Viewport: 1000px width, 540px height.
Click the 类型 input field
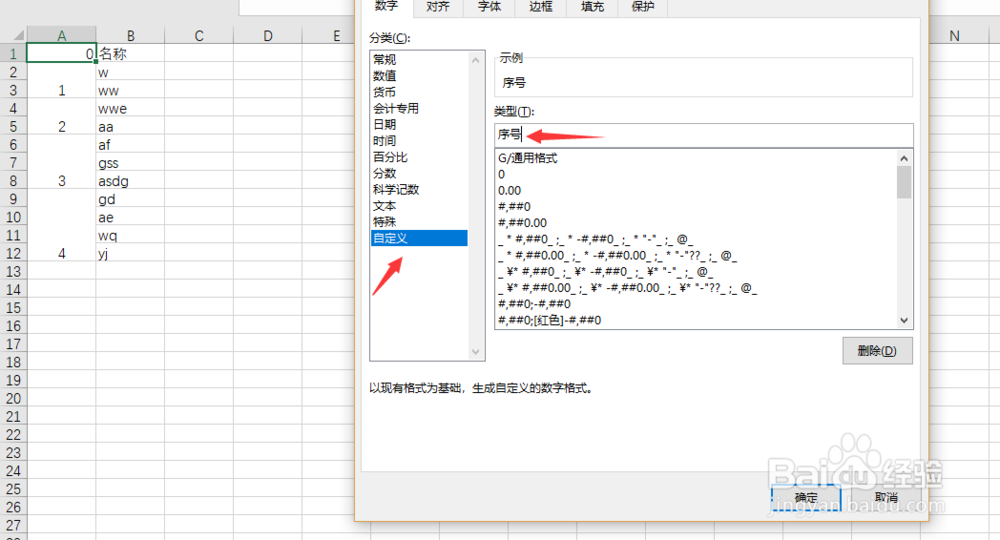(x=703, y=135)
